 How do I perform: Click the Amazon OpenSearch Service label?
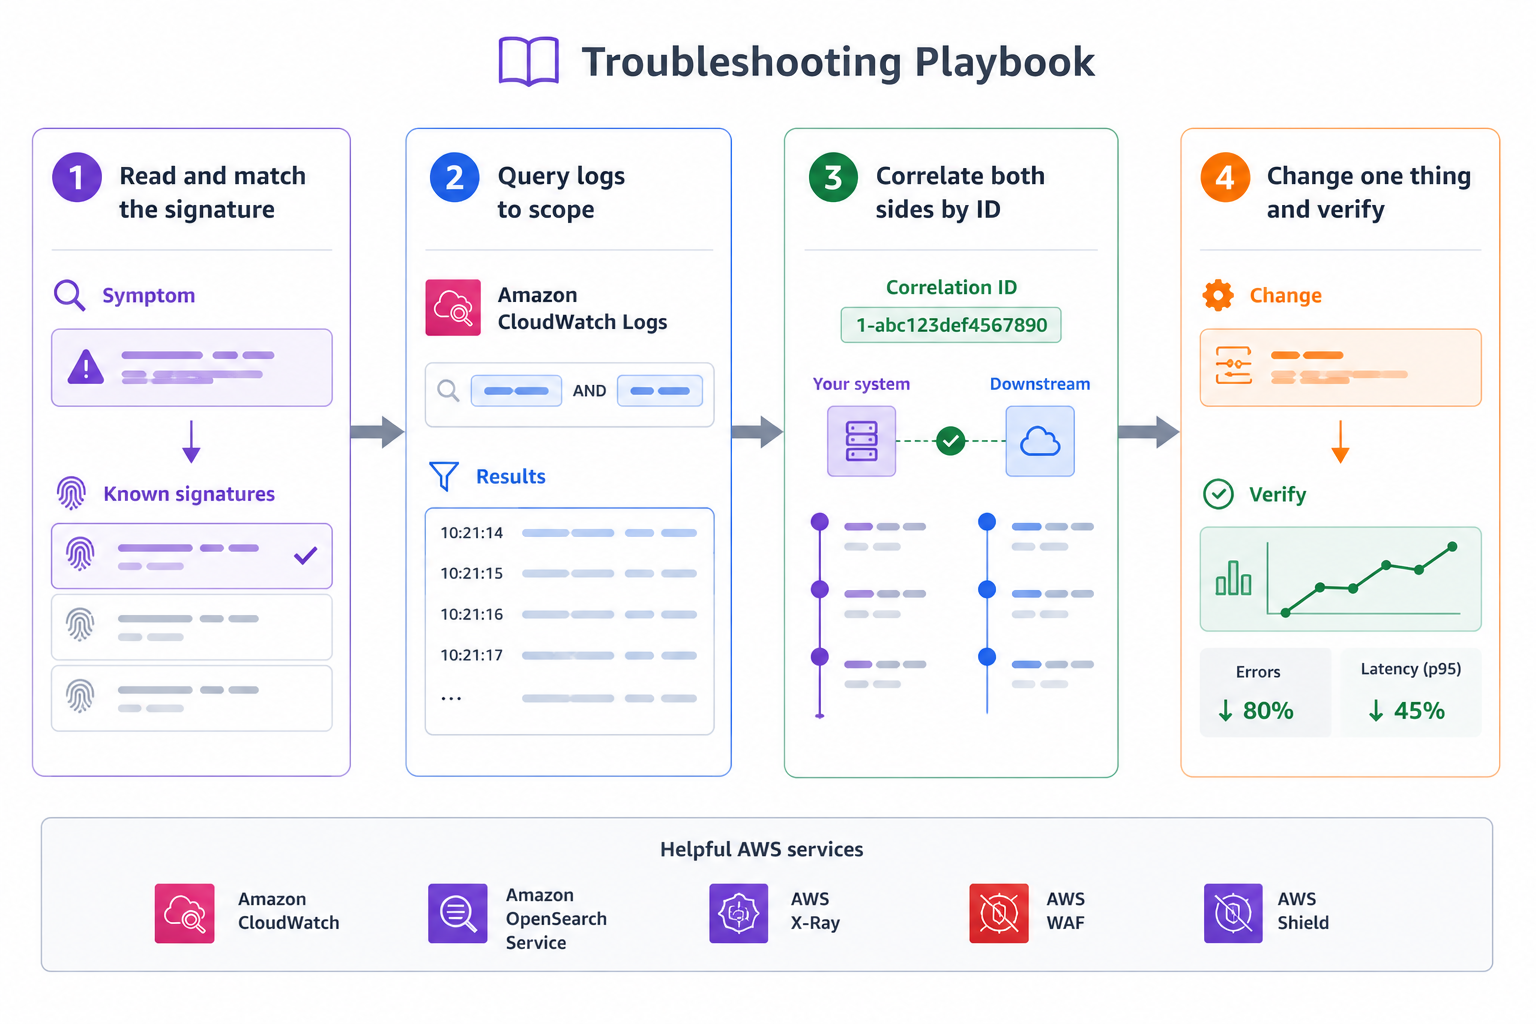556,919
